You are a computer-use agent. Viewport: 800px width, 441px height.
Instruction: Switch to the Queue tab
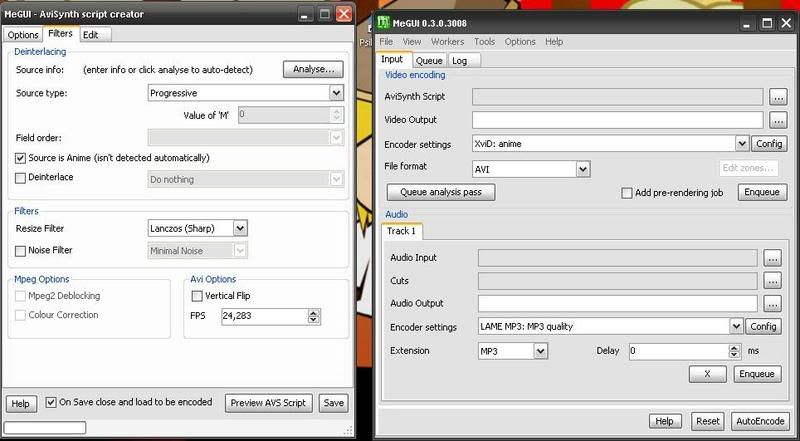(x=429, y=61)
